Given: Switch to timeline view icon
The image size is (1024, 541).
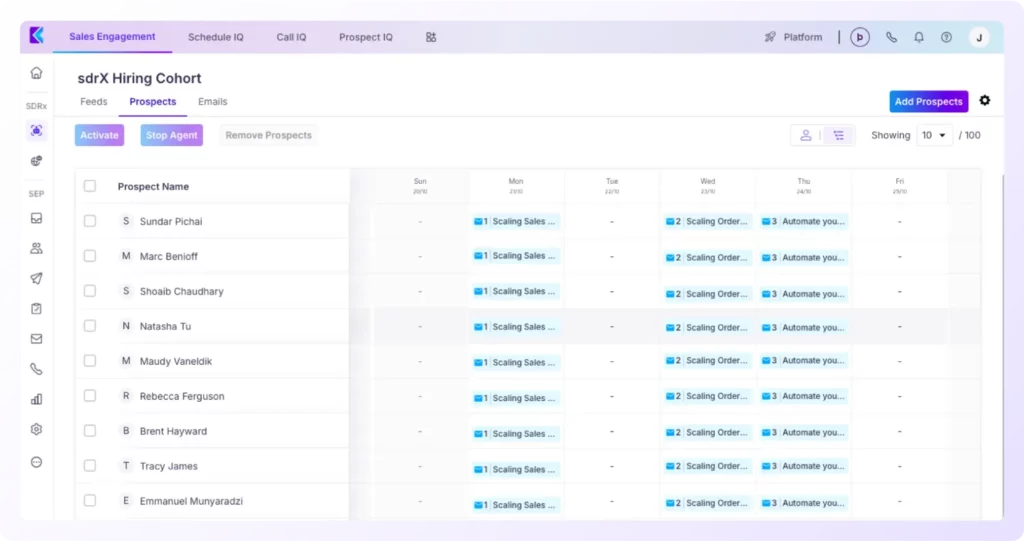Looking at the screenshot, I should pyautogui.click(x=839, y=135).
